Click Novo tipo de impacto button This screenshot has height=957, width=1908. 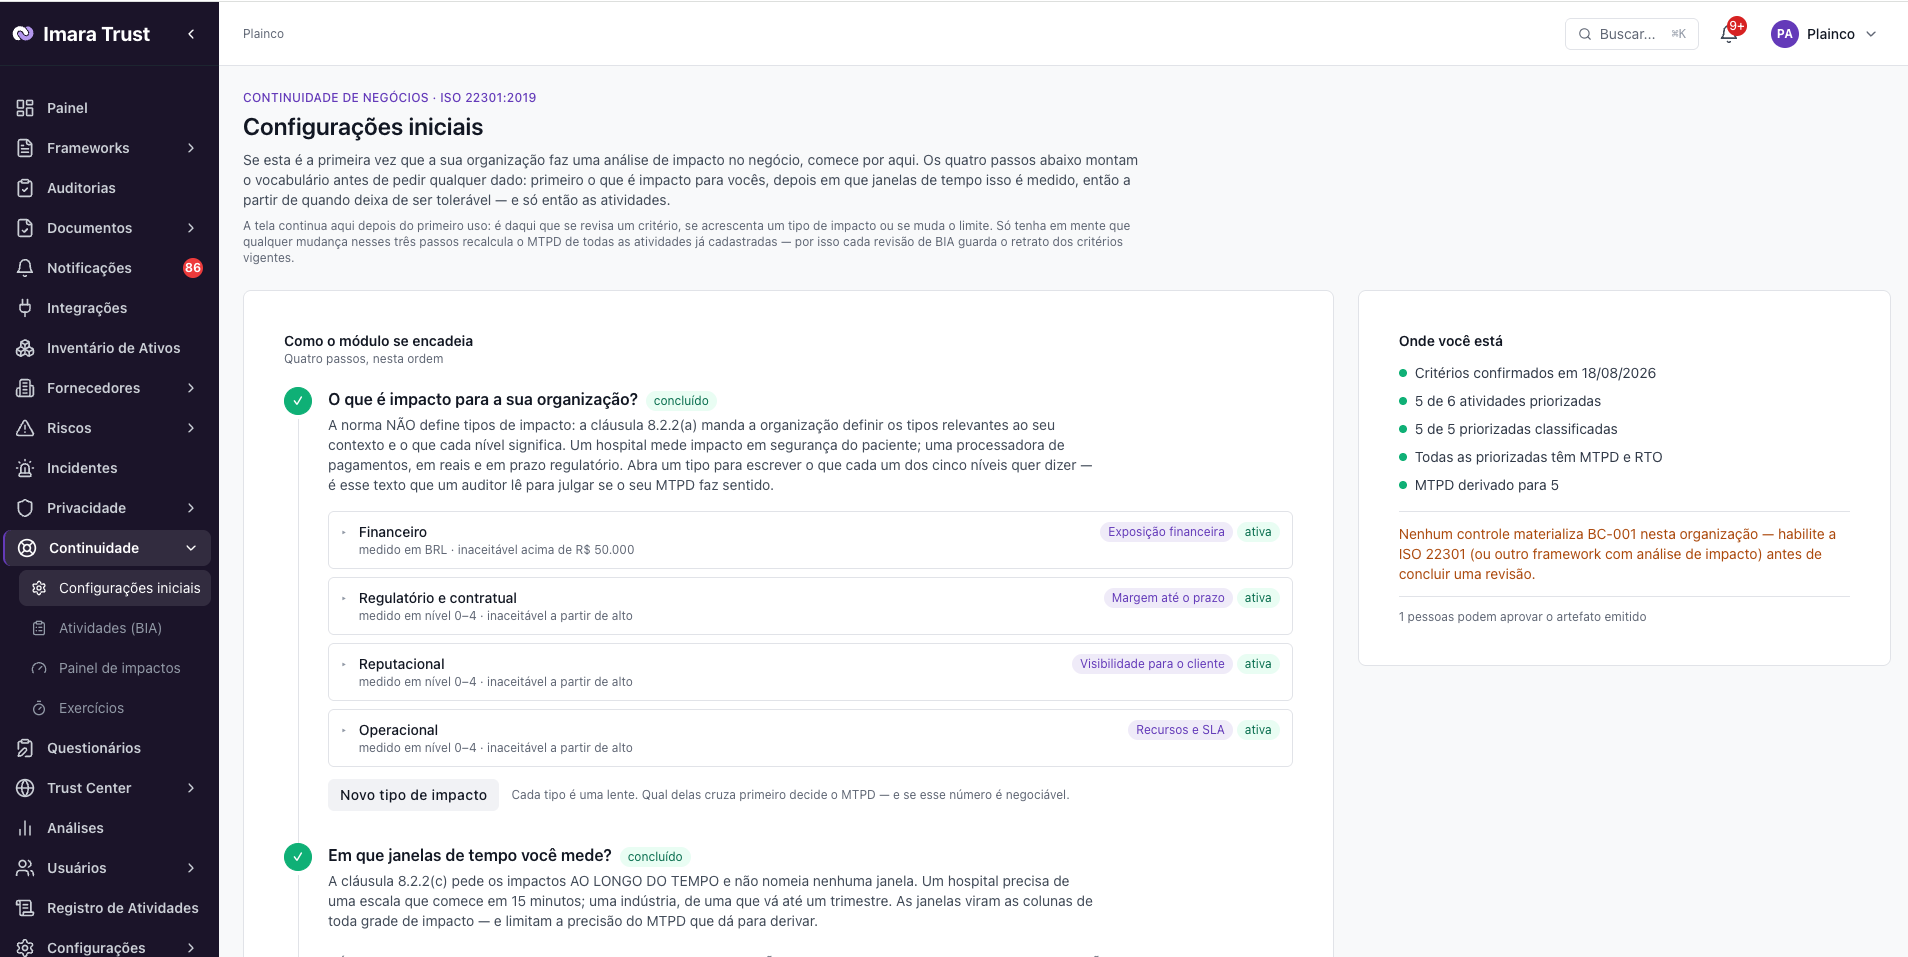413,795
